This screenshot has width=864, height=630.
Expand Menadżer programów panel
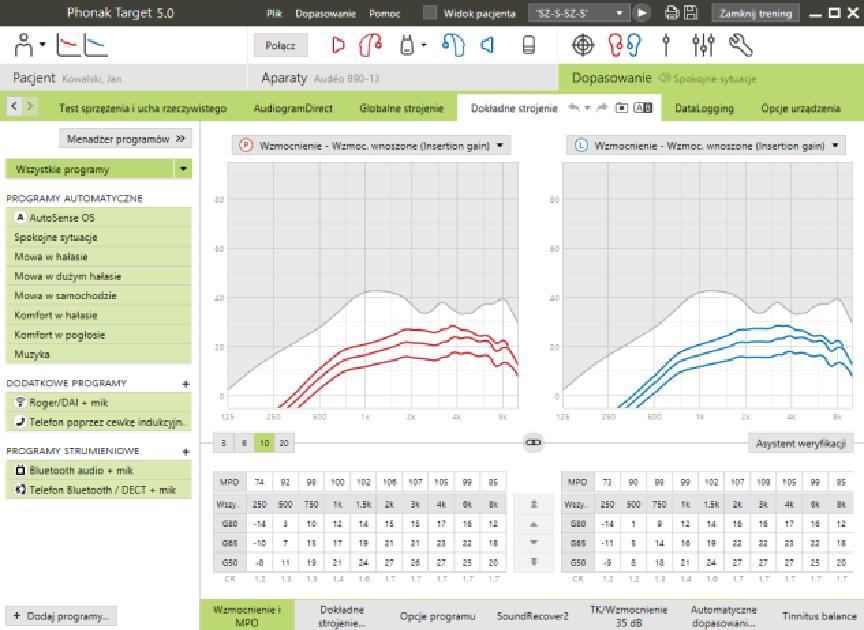click(126, 139)
